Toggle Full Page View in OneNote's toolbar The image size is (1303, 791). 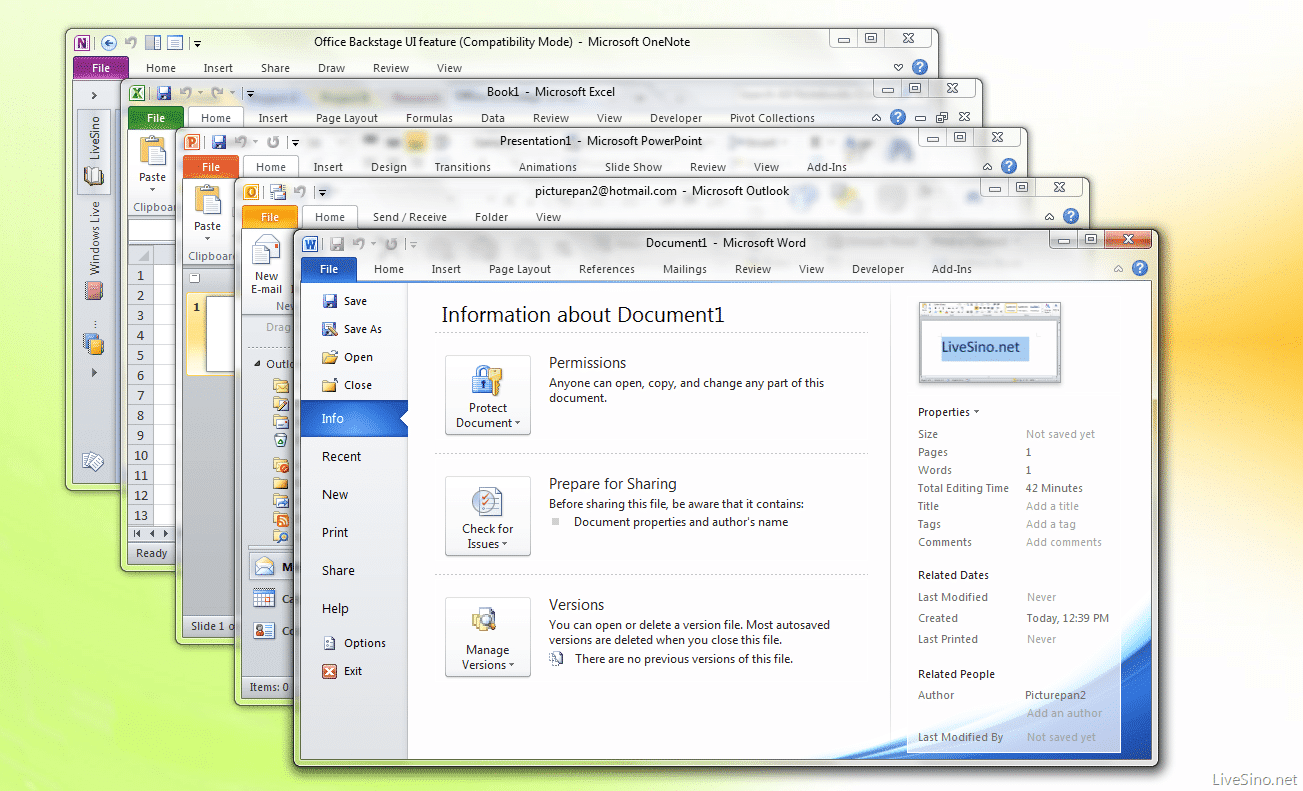pos(174,43)
